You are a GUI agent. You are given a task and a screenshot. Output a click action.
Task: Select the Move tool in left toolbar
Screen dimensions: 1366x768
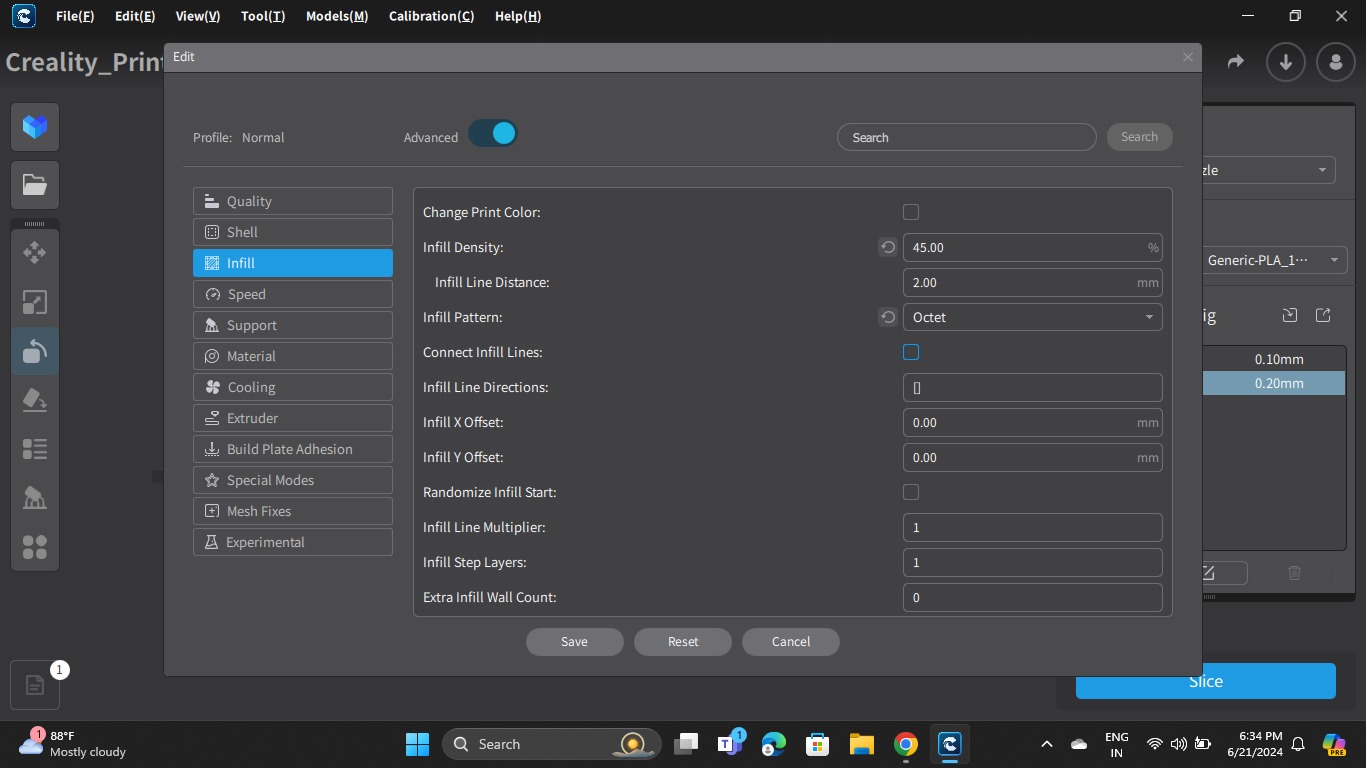point(35,253)
